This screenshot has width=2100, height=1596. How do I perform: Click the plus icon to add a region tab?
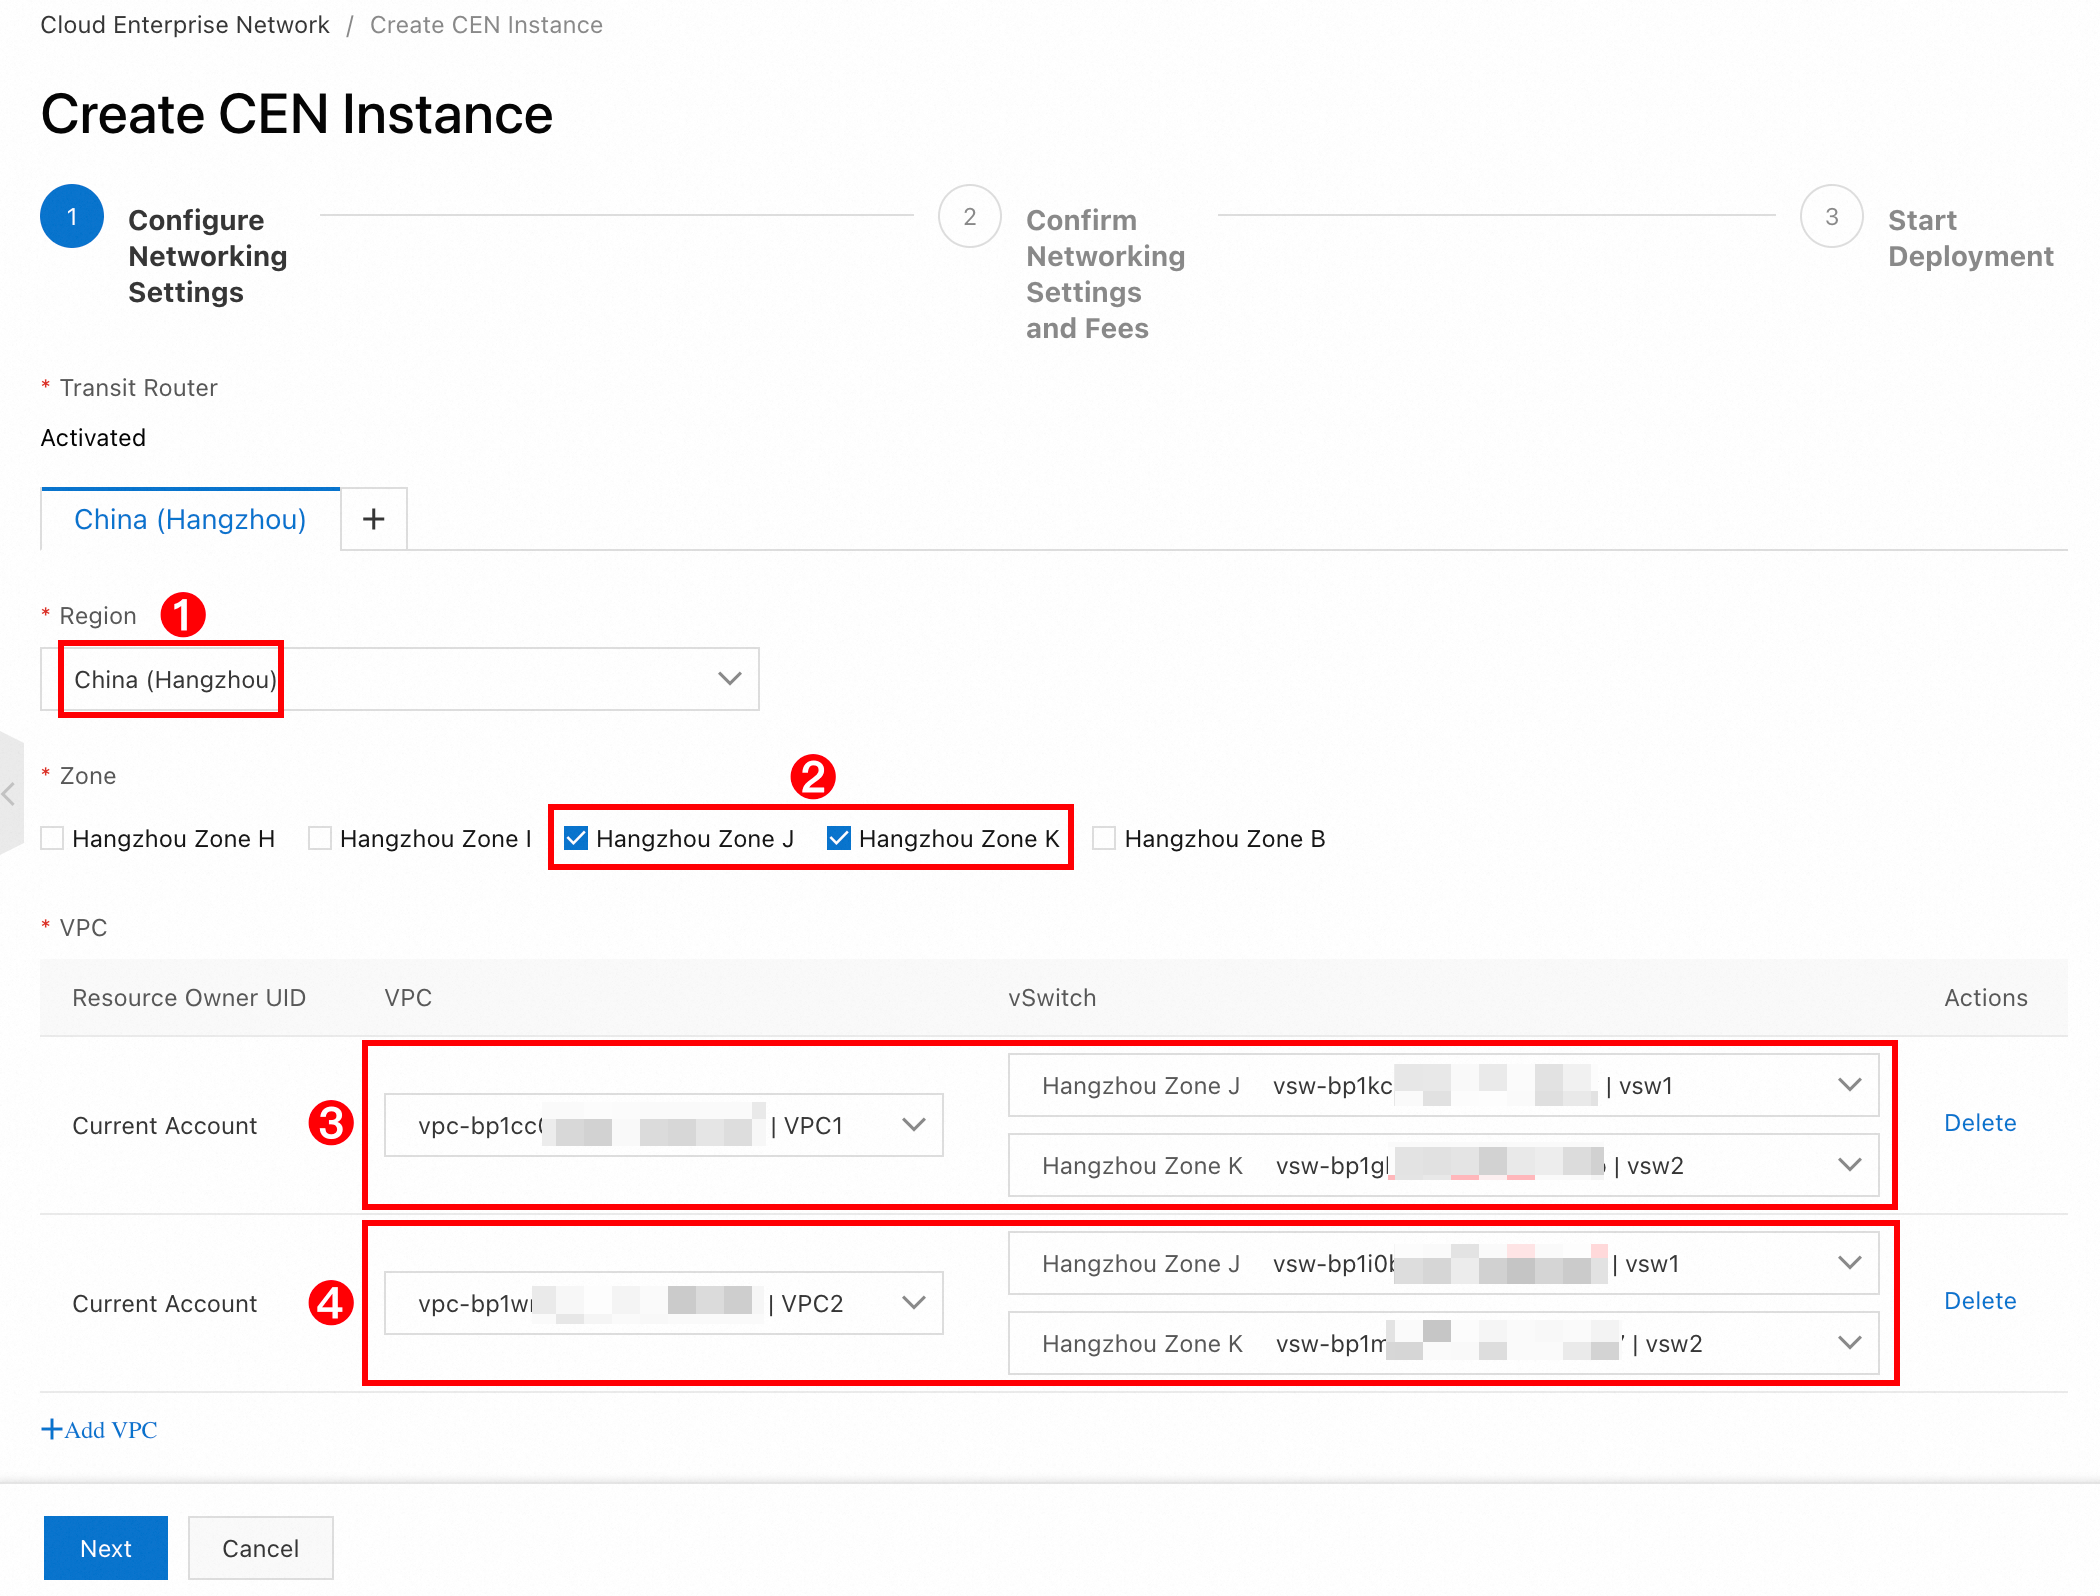point(373,519)
